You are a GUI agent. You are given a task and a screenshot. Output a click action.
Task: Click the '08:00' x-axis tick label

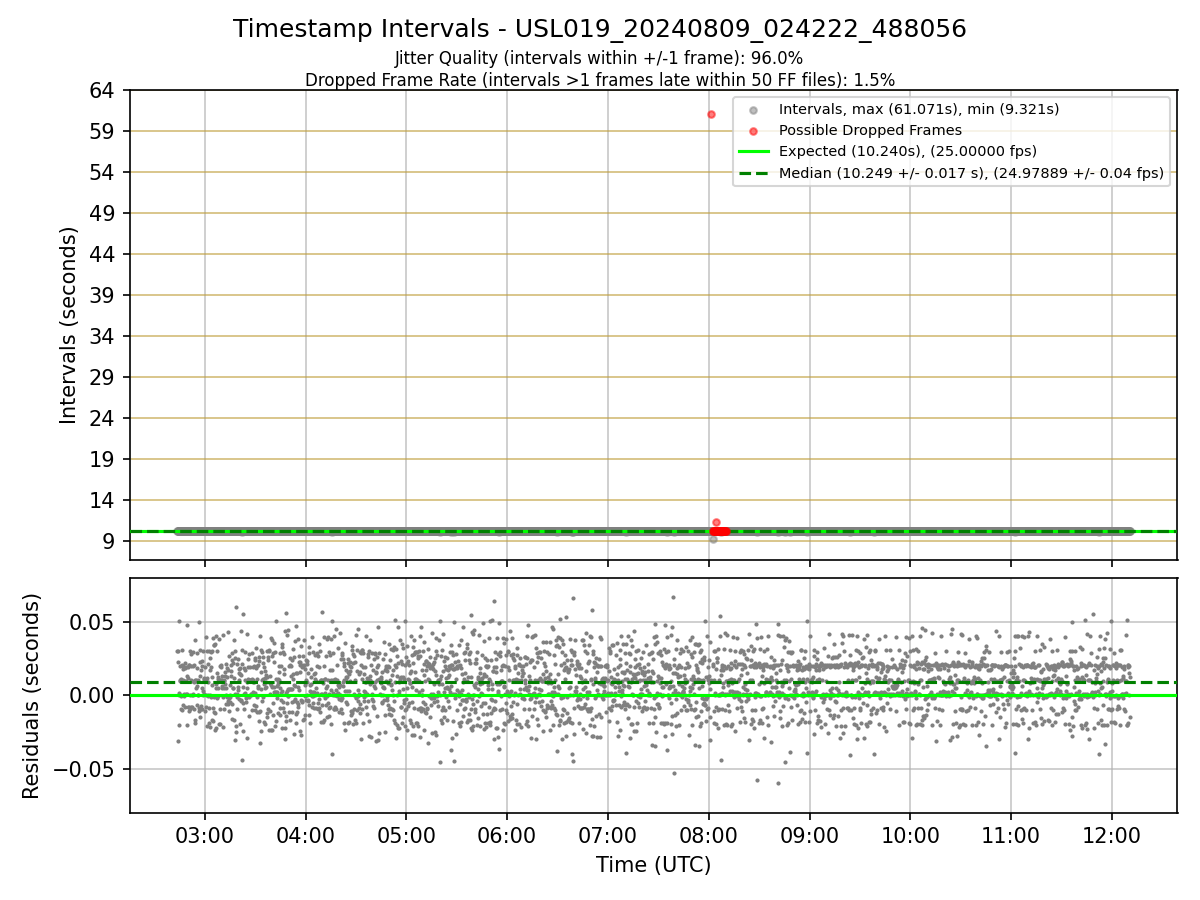point(709,834)
